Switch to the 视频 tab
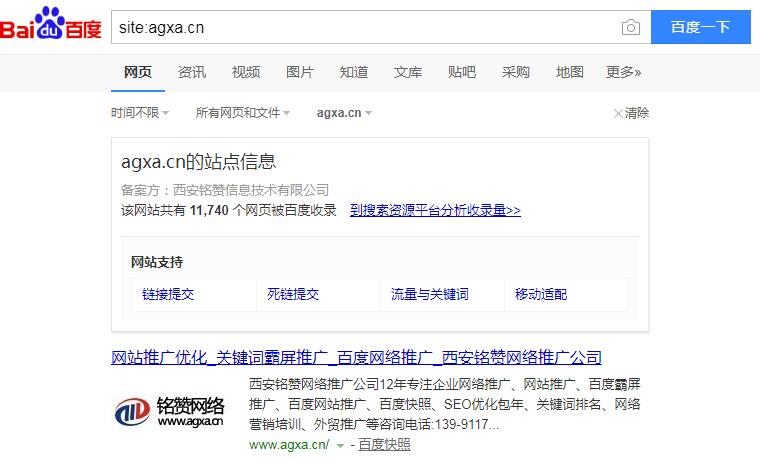This screenshot has height=462, width=760. point(246,72)
